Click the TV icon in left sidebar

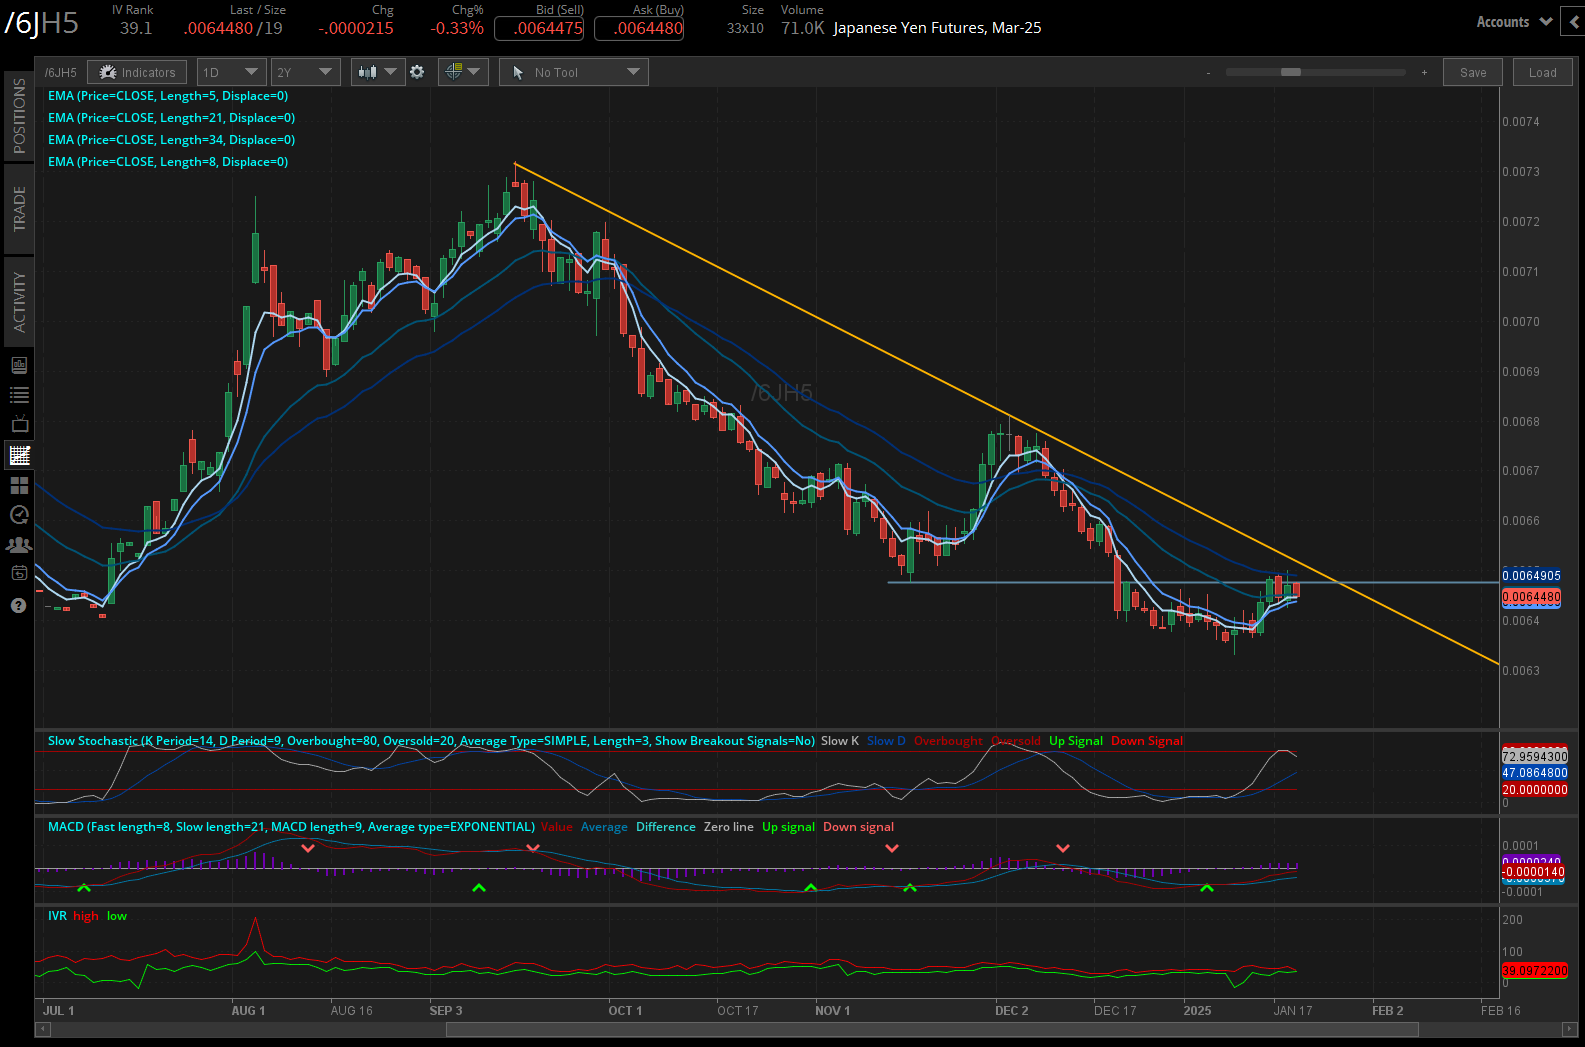pos(19,425)
